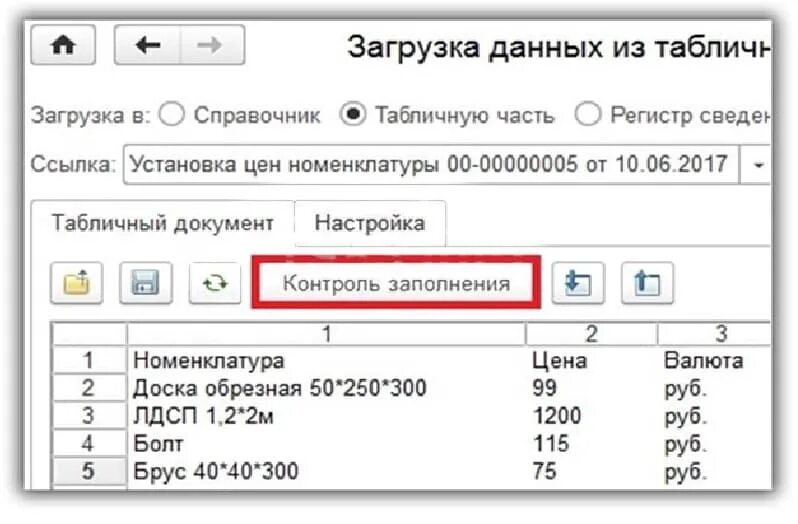Select cell Доска обрезная 50*250*300

[326, 388]
